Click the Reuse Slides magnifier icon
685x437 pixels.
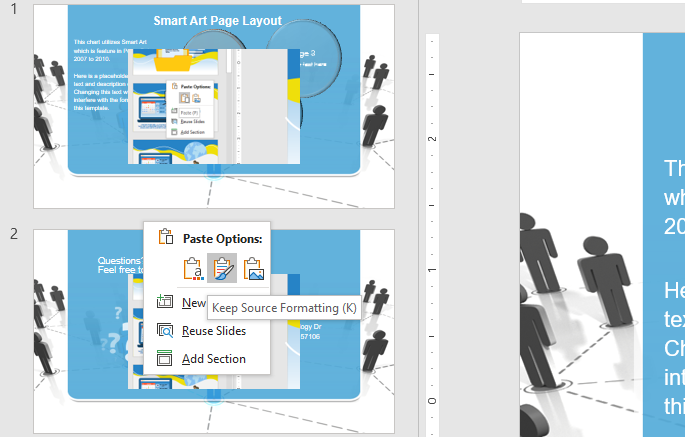click(x=165, y=330)
